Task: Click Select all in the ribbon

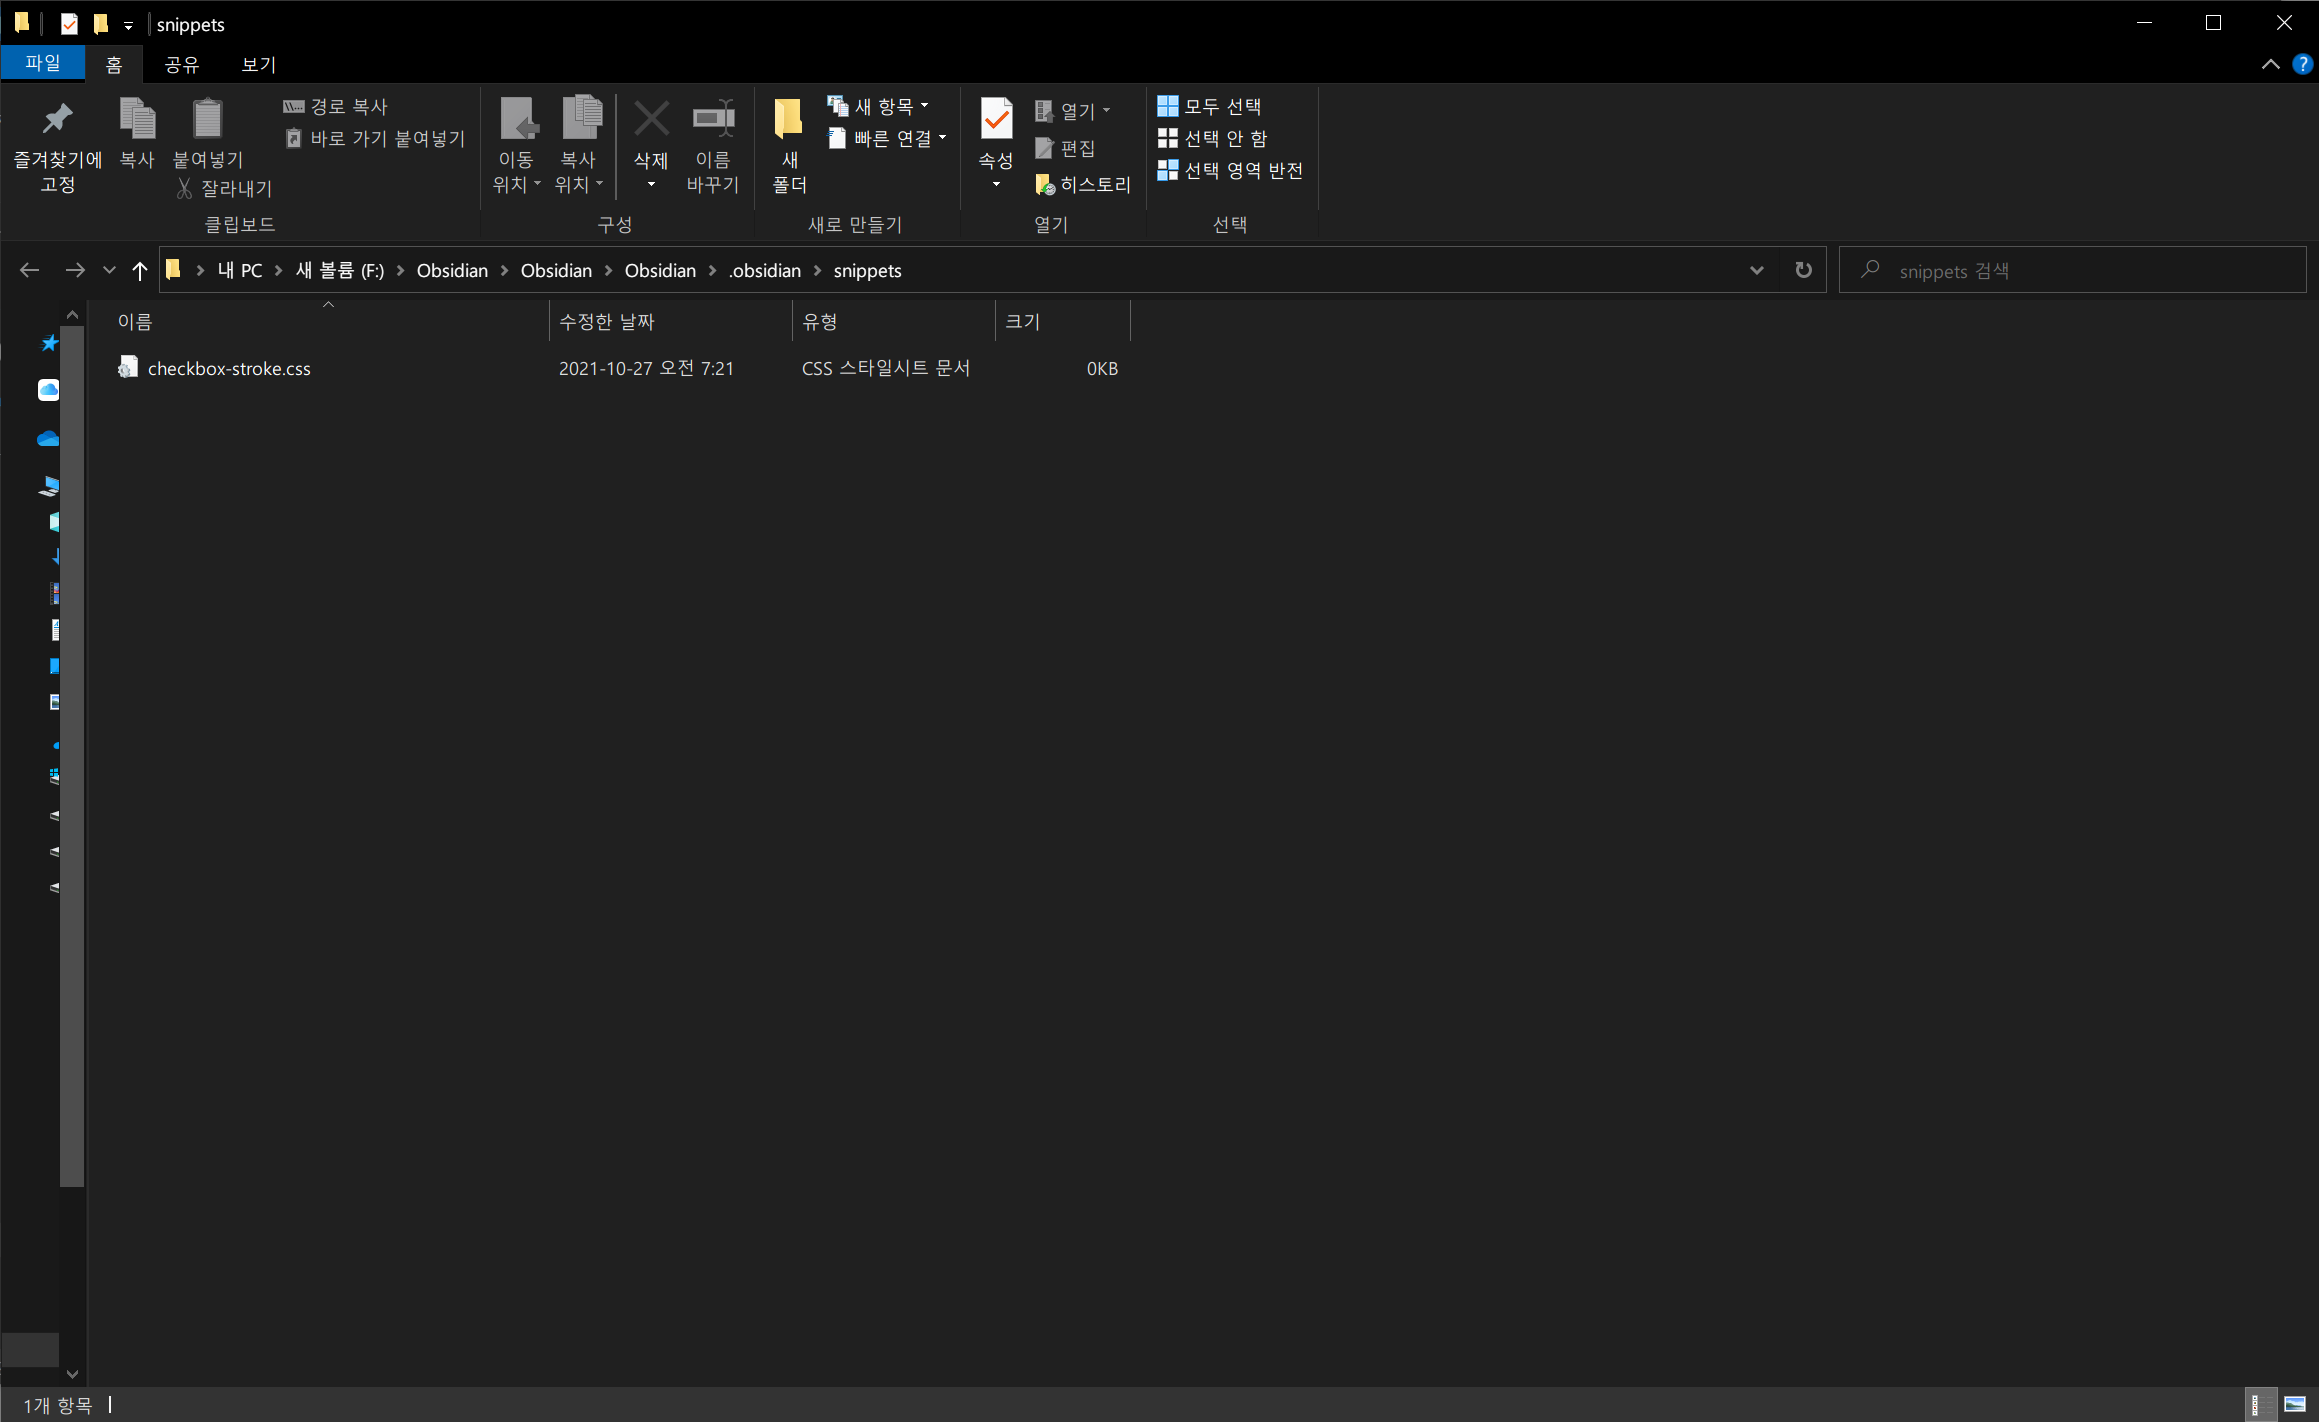Action: click(1211, 106)
